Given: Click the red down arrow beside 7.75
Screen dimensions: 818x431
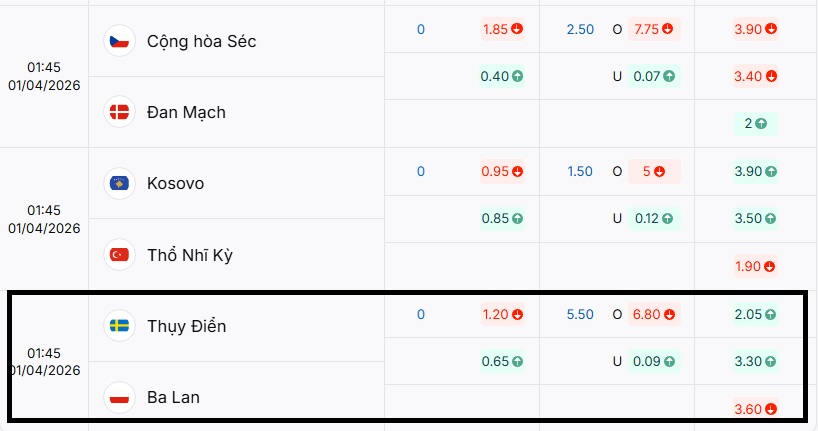Looking at the screenshot, I should pos(667,29).
